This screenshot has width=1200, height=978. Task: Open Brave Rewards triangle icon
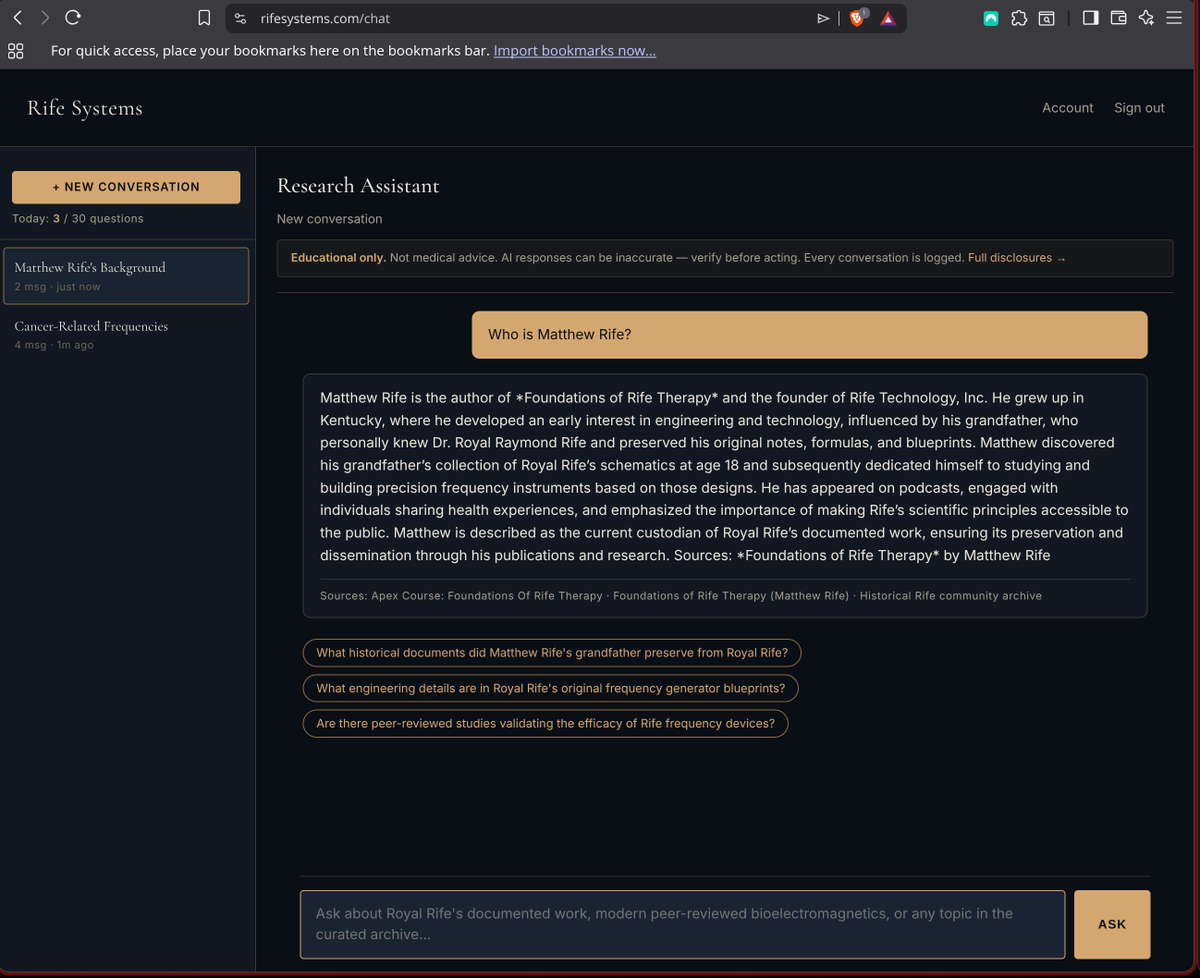click(x=888, y=18)
